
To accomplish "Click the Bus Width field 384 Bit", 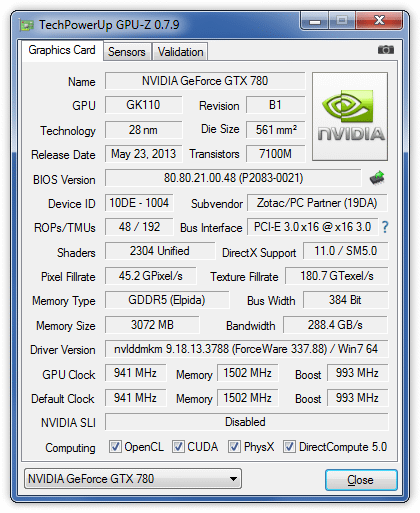I will click(x=346, y=300).
